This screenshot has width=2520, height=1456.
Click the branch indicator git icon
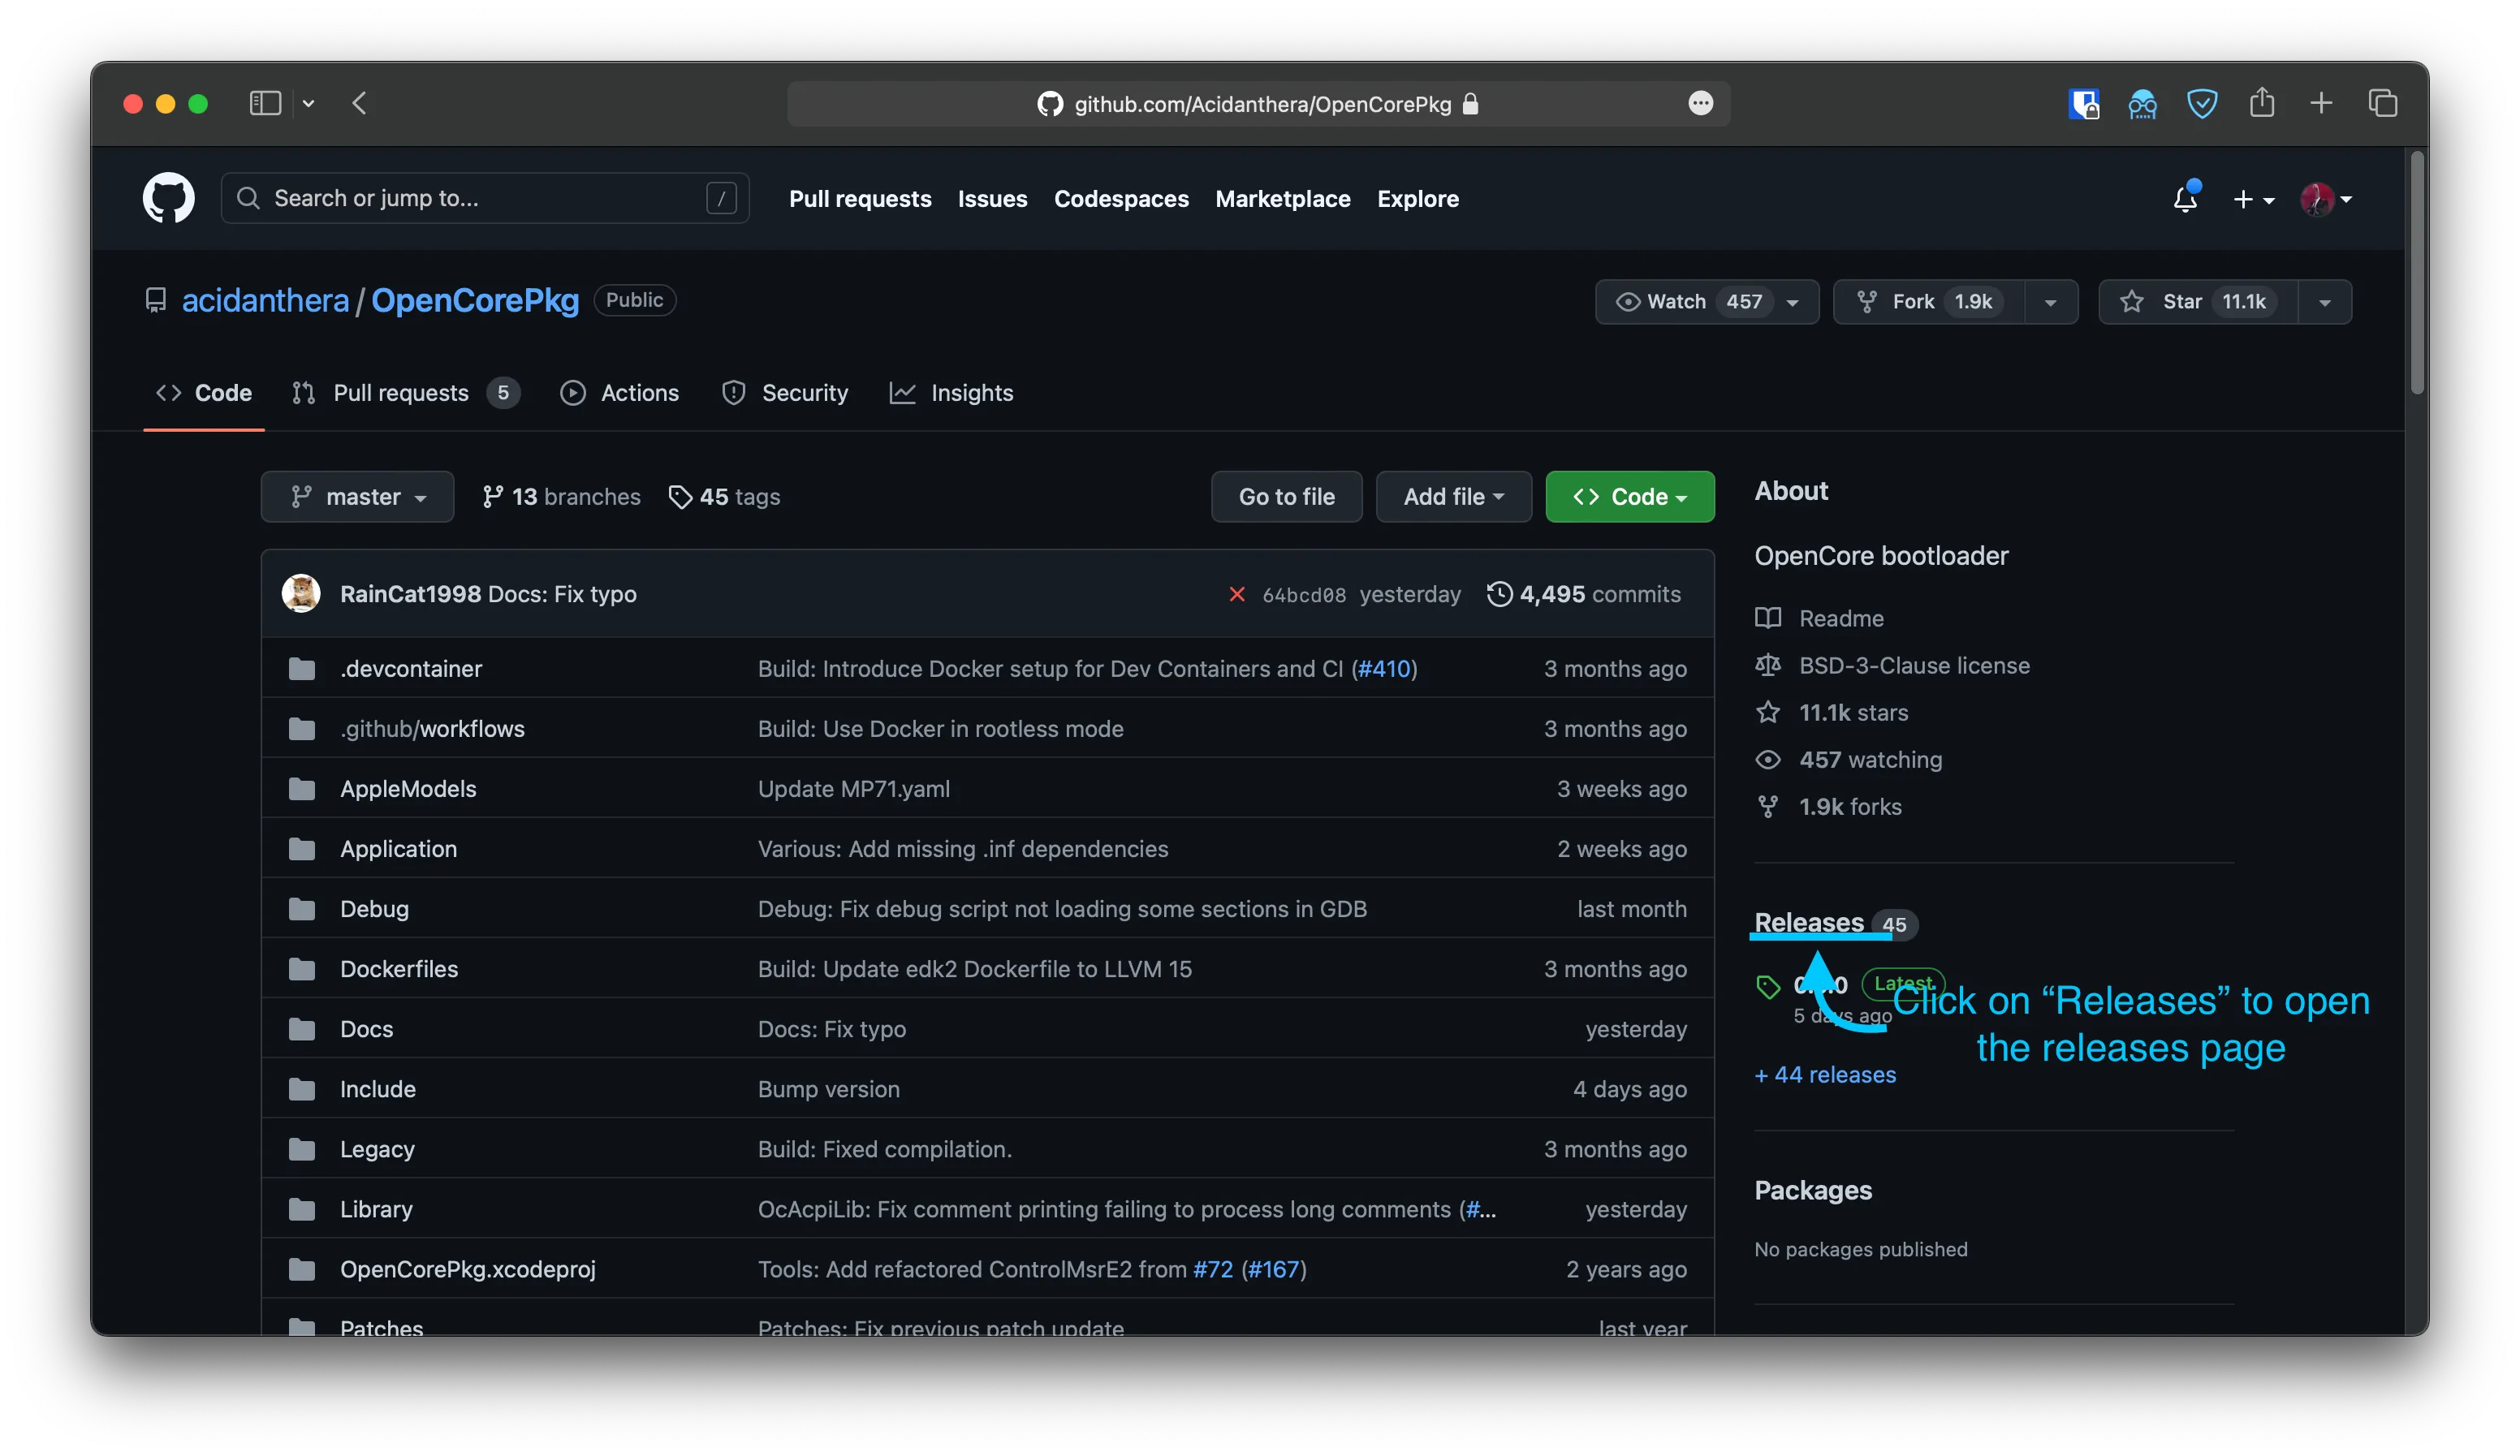pos(301,498)
